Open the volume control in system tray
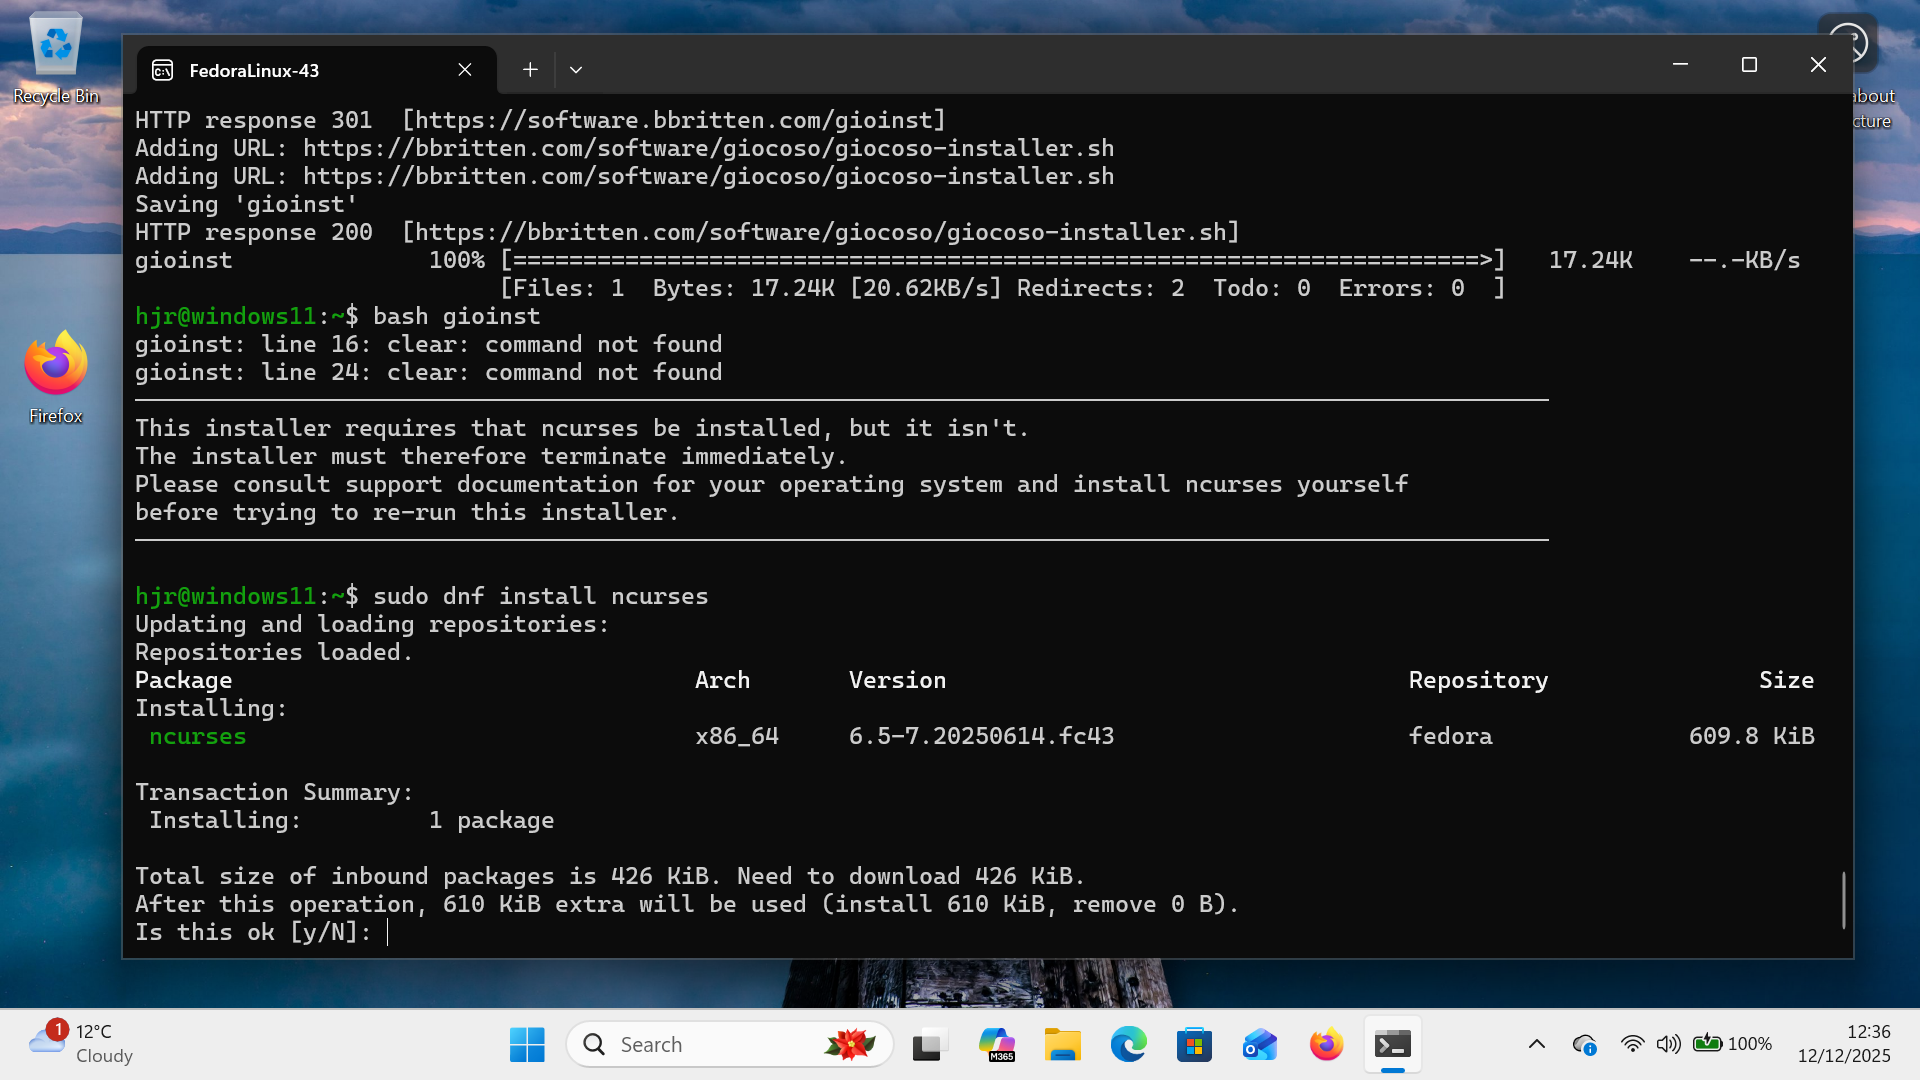Image resolution: width=1920 pixels, height=1080 pixels. [1668, 1045]
